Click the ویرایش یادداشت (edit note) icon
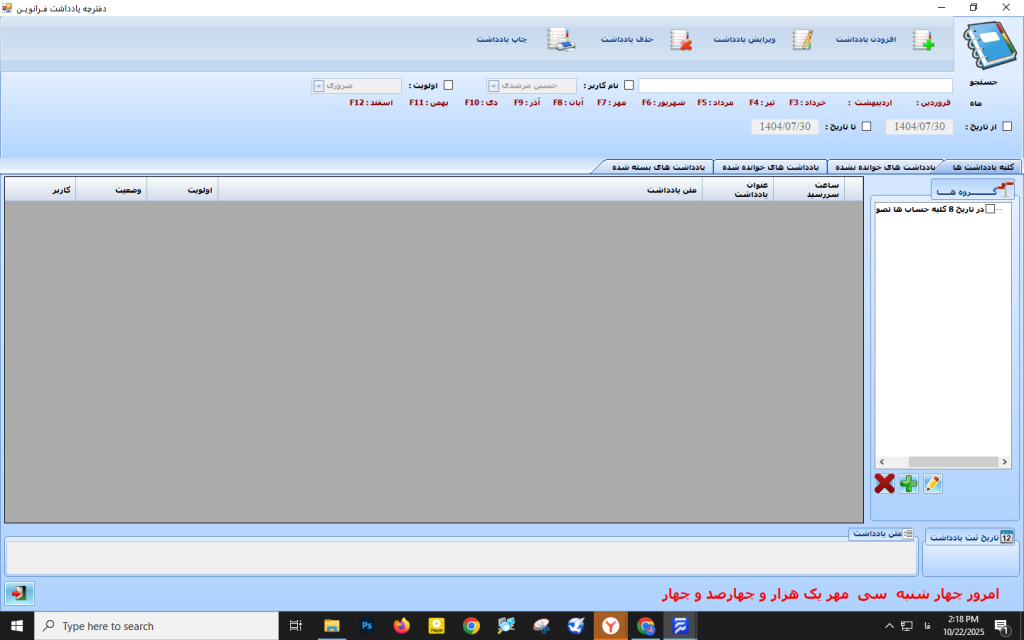 click(801, 40)
